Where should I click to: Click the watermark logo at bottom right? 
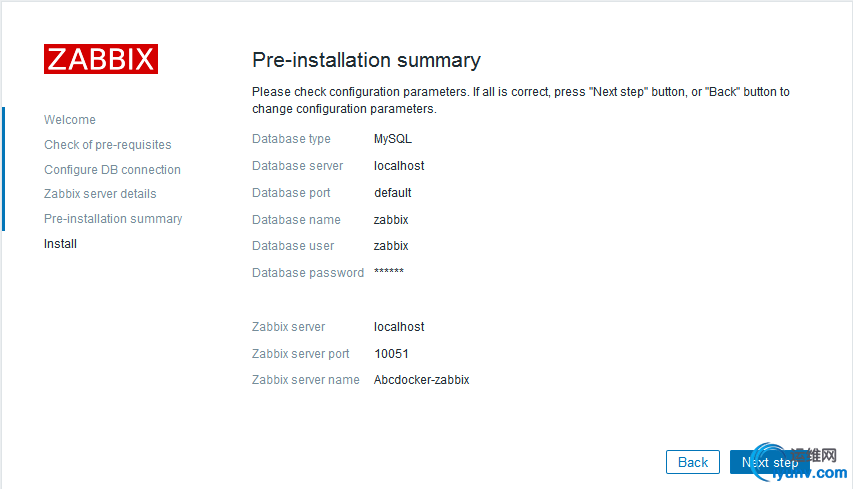[x=800, y=463]
